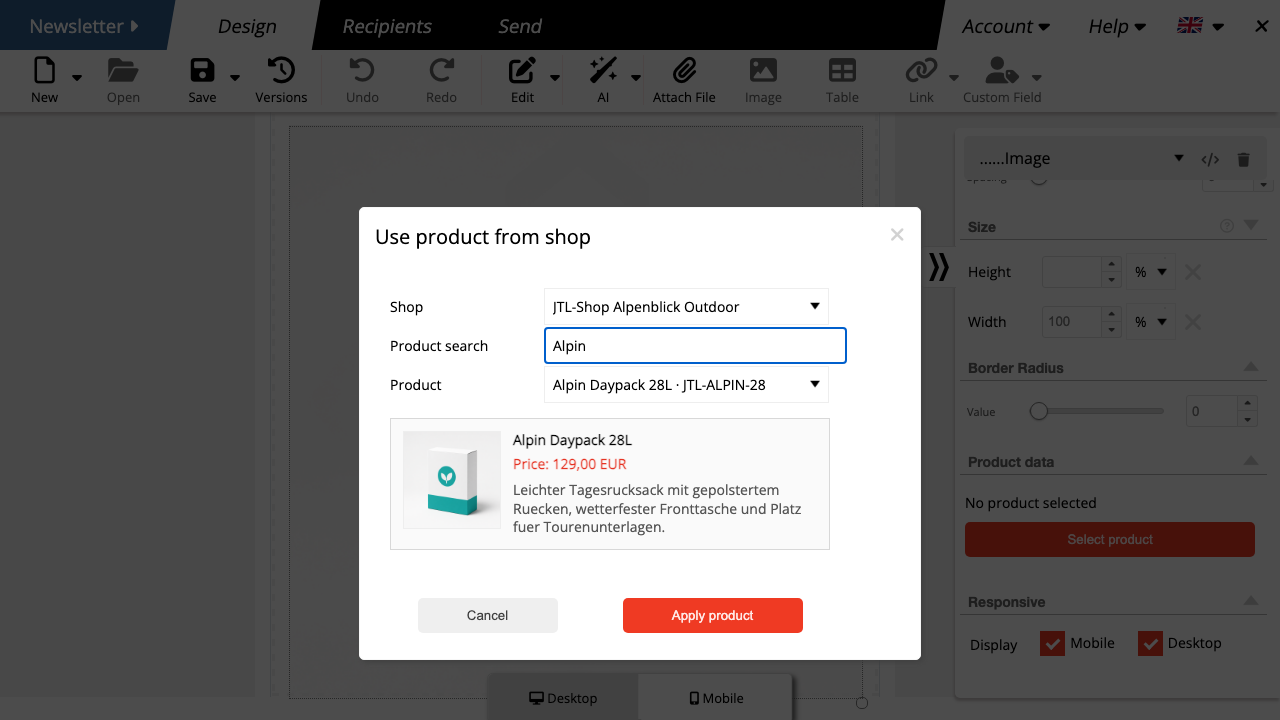Open the Newsletter menu
This screenshot has width=1280, height=720.
click(x=84, y=26)
